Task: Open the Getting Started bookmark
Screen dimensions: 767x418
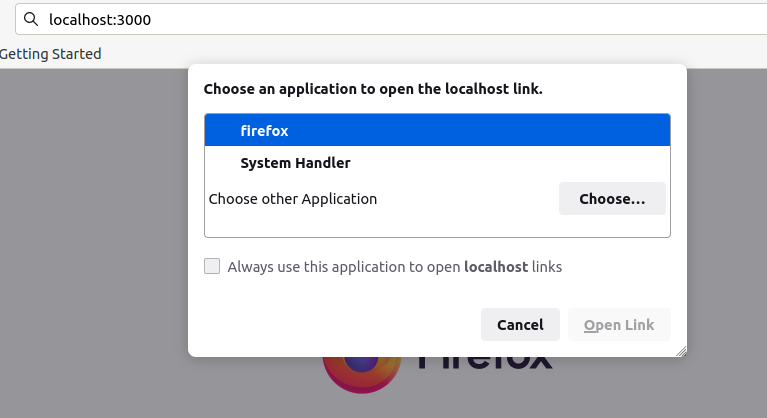Action: (50, 54)
